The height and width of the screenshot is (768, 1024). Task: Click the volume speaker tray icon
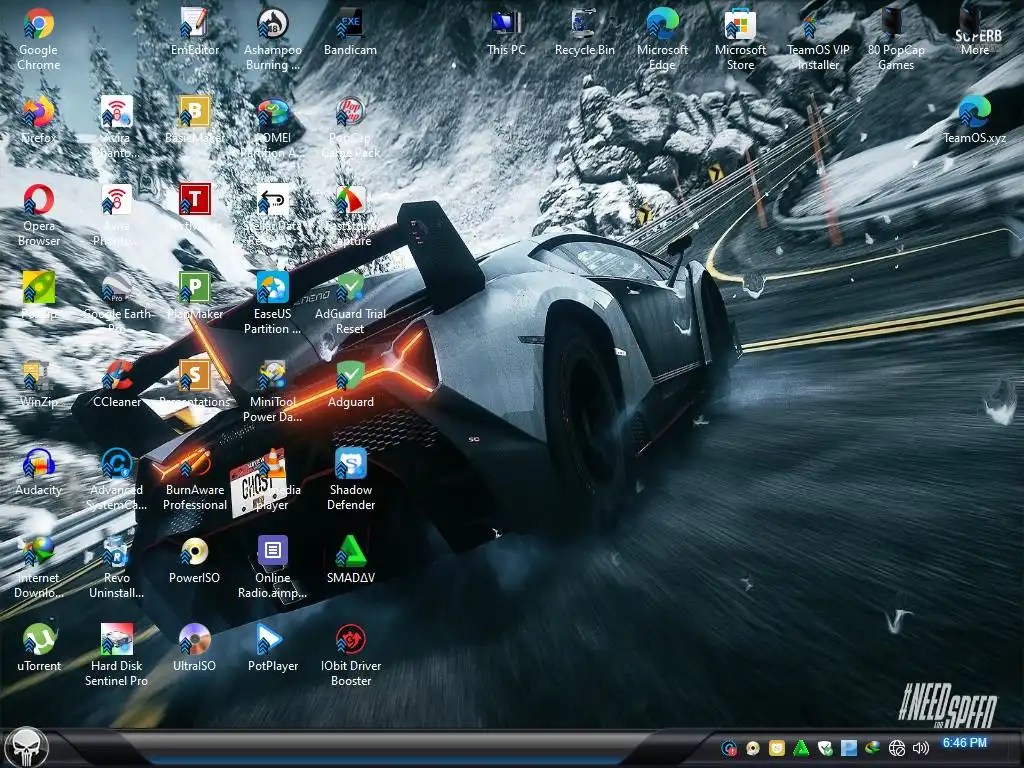click(x=921, y=748)
